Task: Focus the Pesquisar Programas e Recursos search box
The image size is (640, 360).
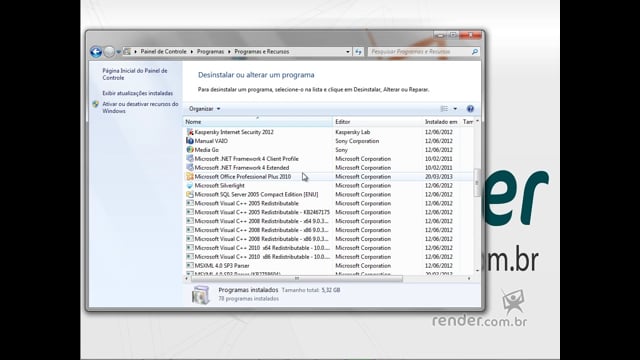Action: tap(420, 52)
